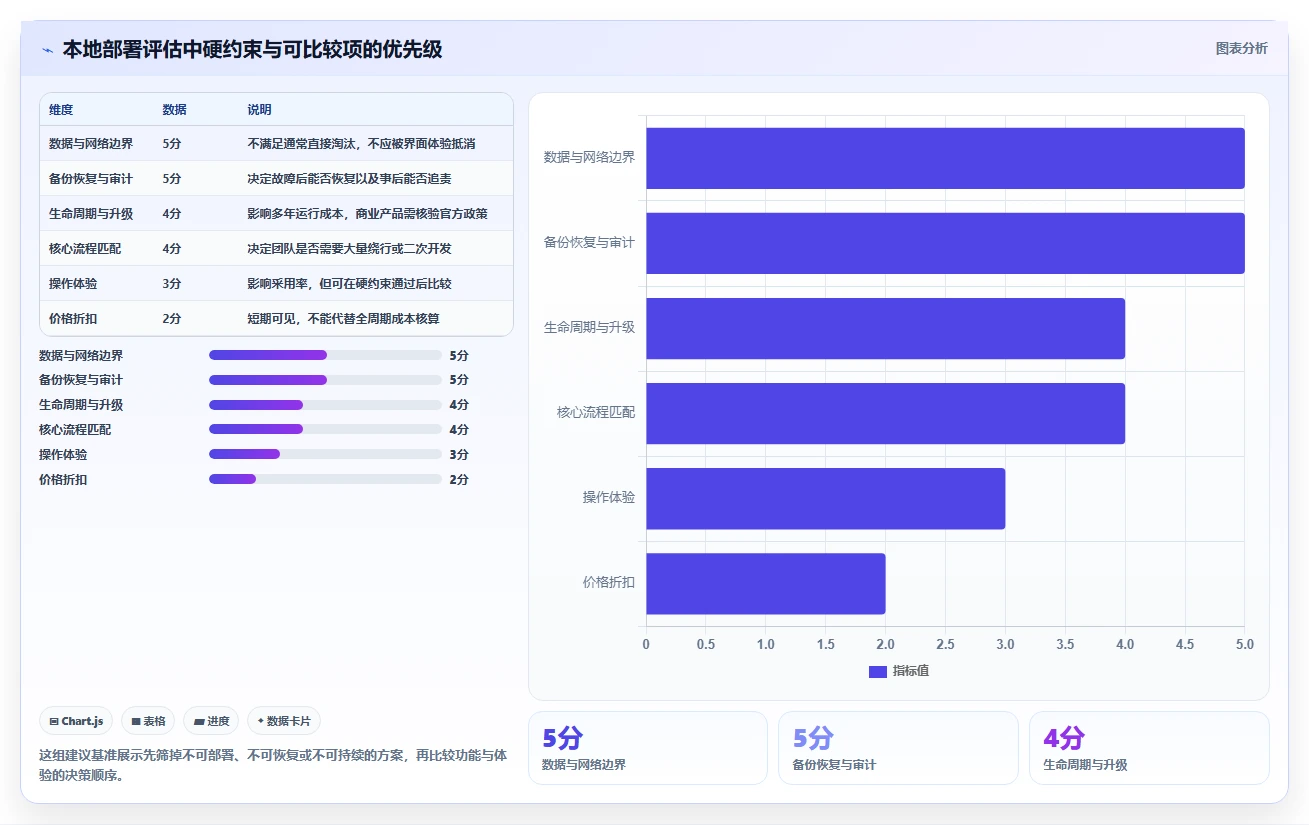Select the 操作体验 table row name

tap(73, 284)
